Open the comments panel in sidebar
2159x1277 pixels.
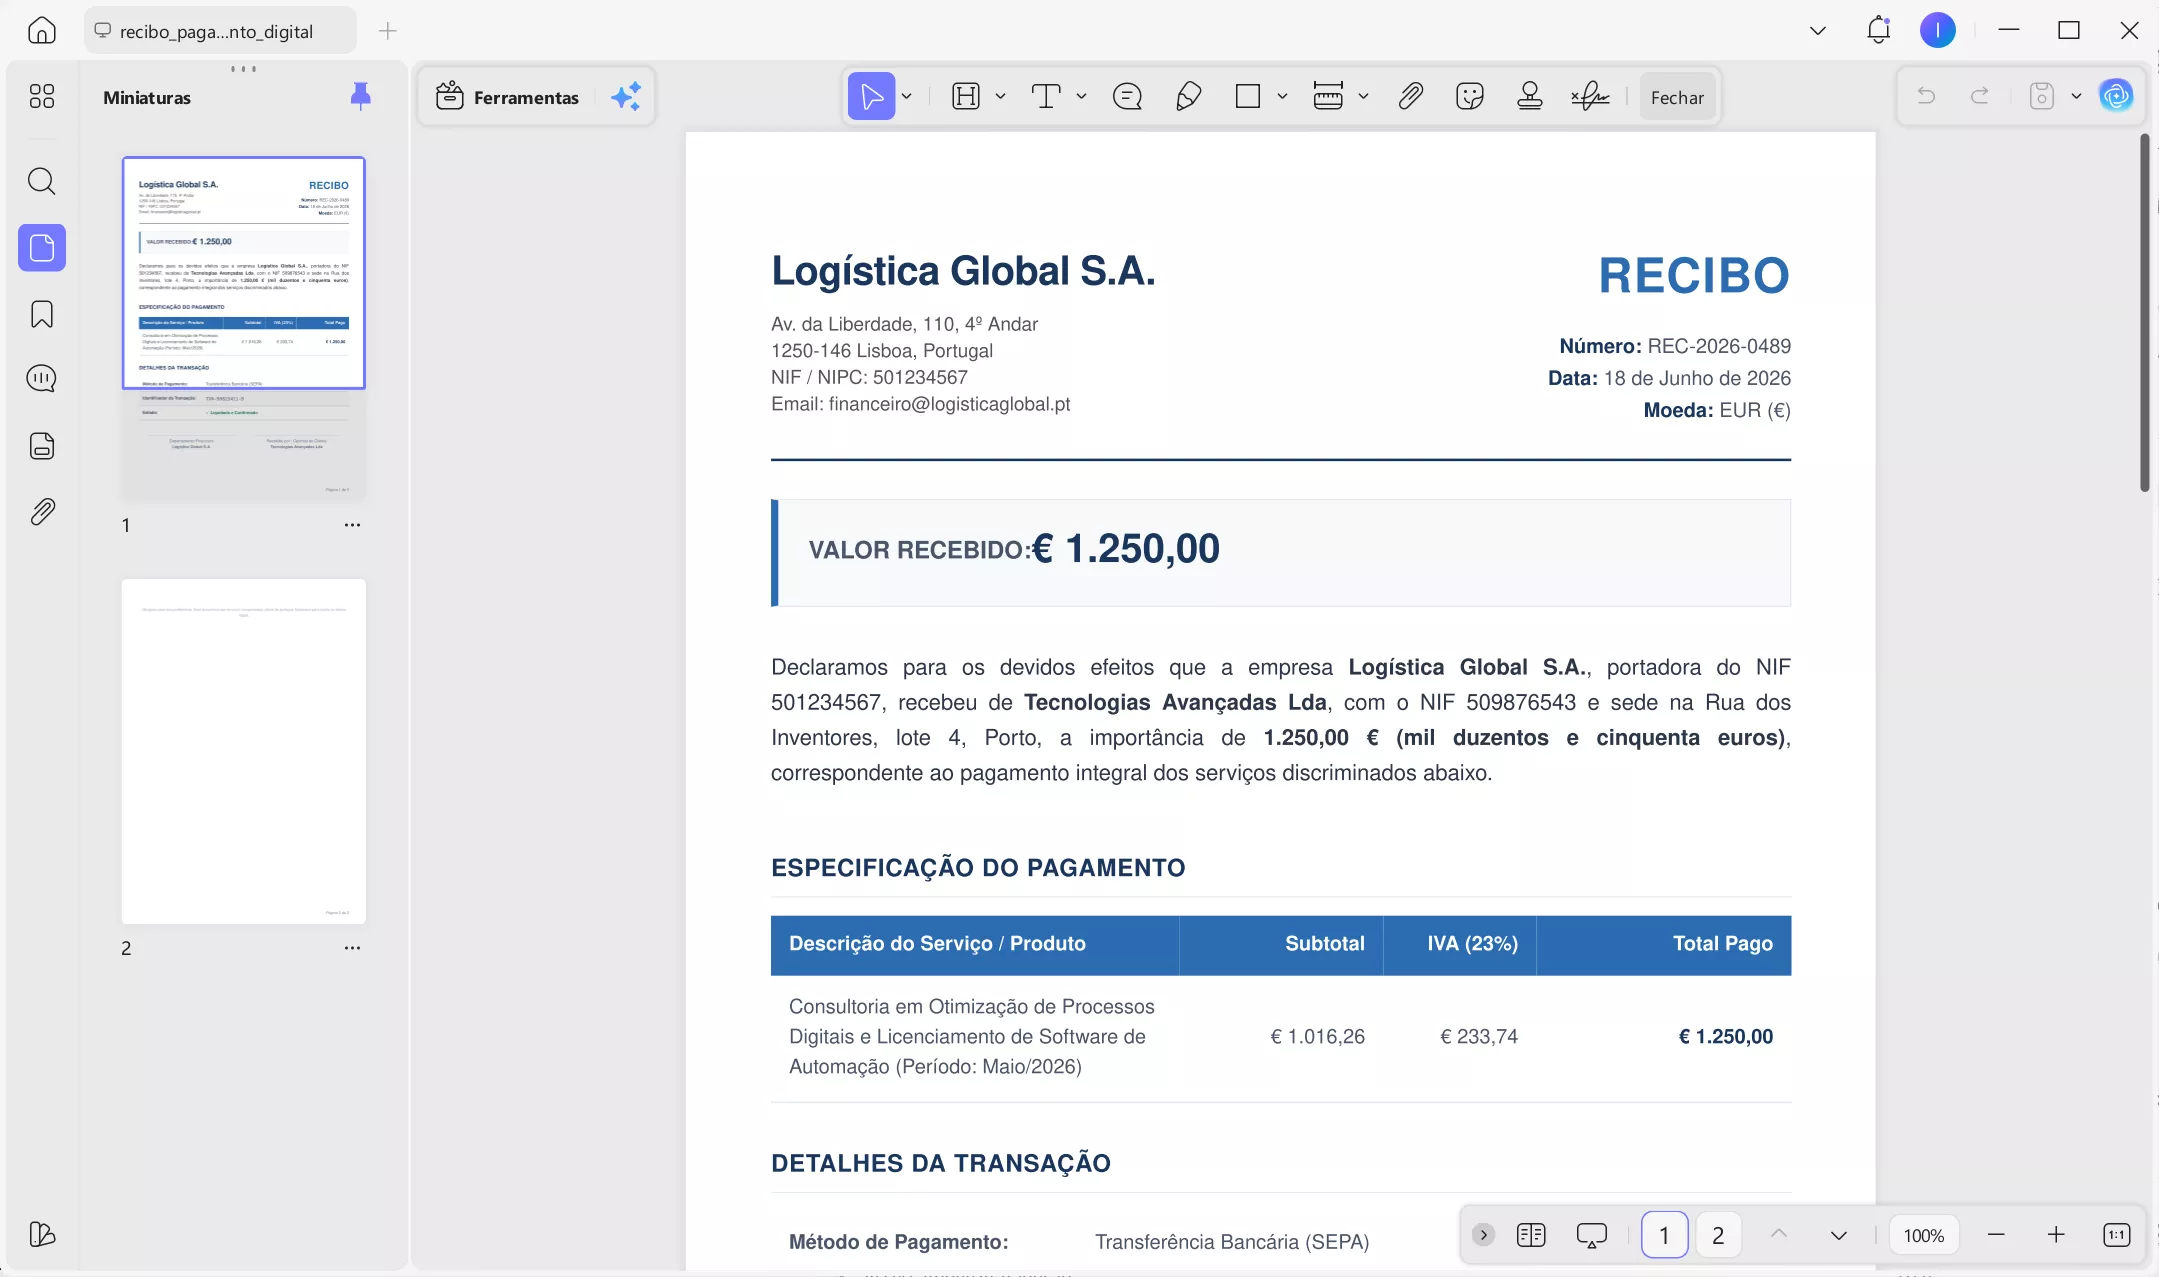pyautogui.click(x=42, y=378)
